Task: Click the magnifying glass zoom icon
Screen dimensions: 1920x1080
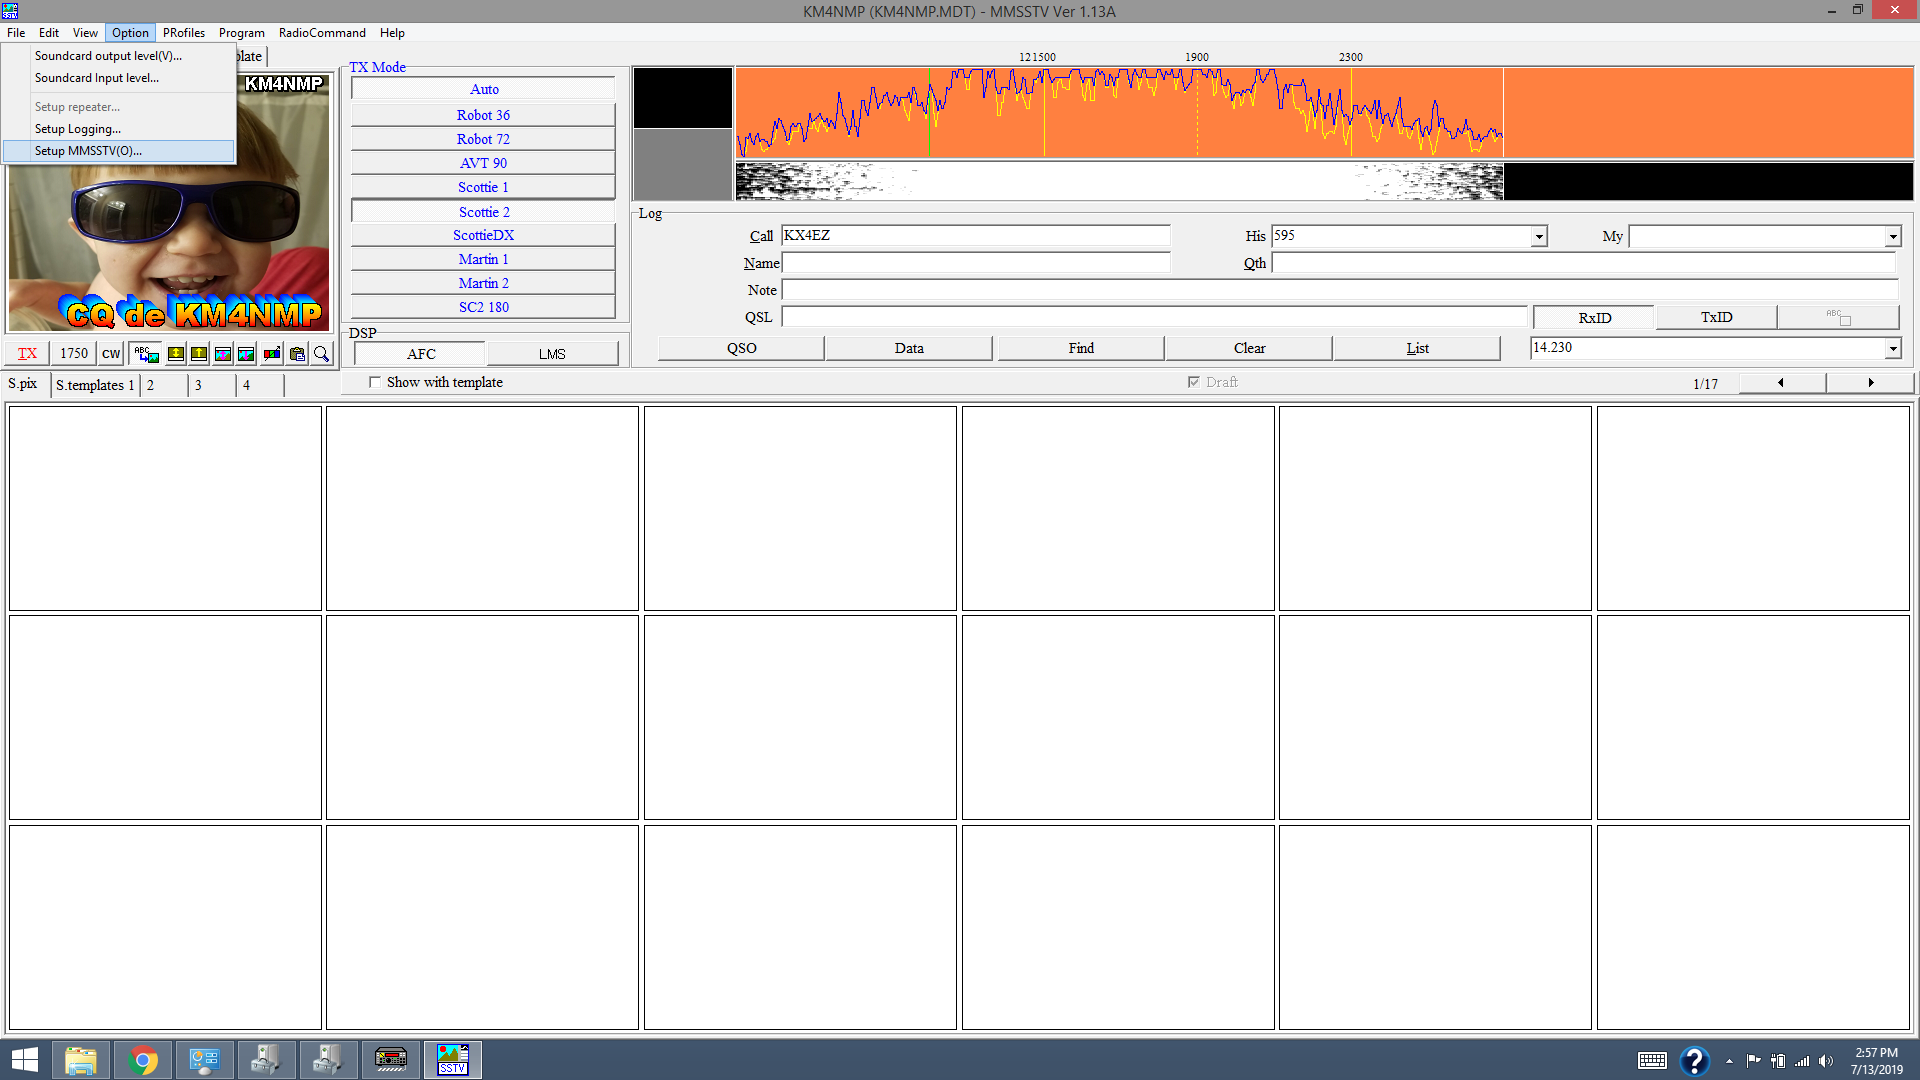Action: [321, 354]
